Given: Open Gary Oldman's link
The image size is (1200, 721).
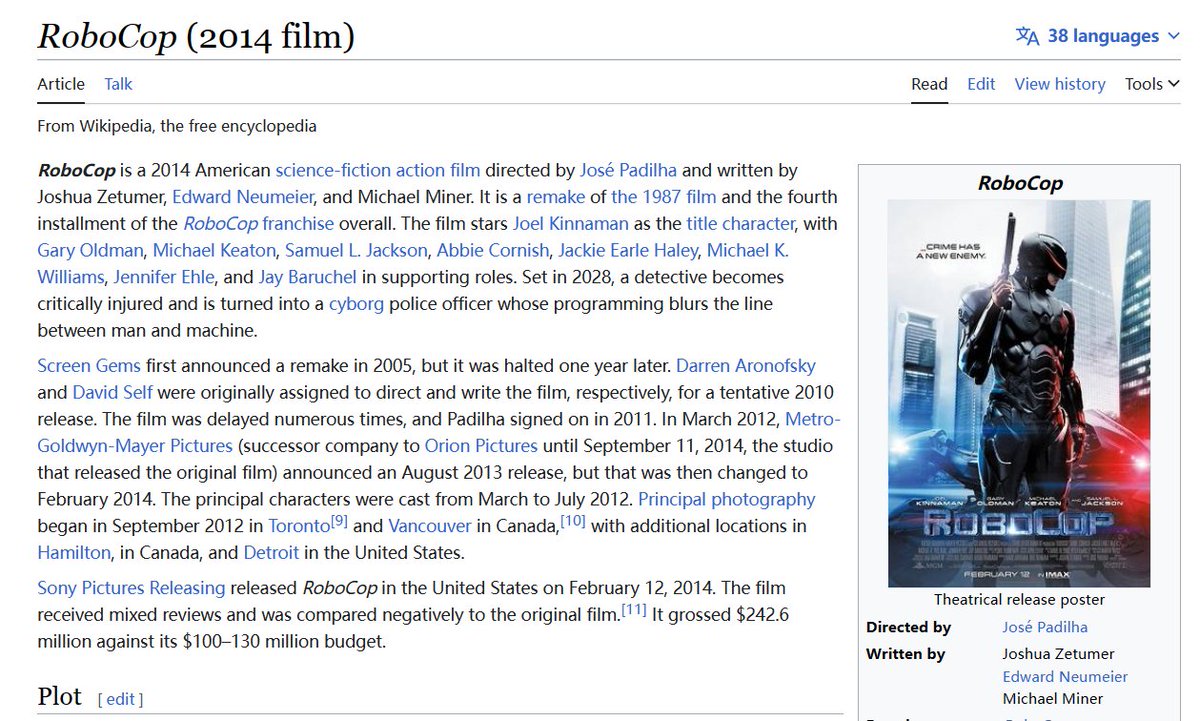Looking at the screenshot, I should (90, 250).
